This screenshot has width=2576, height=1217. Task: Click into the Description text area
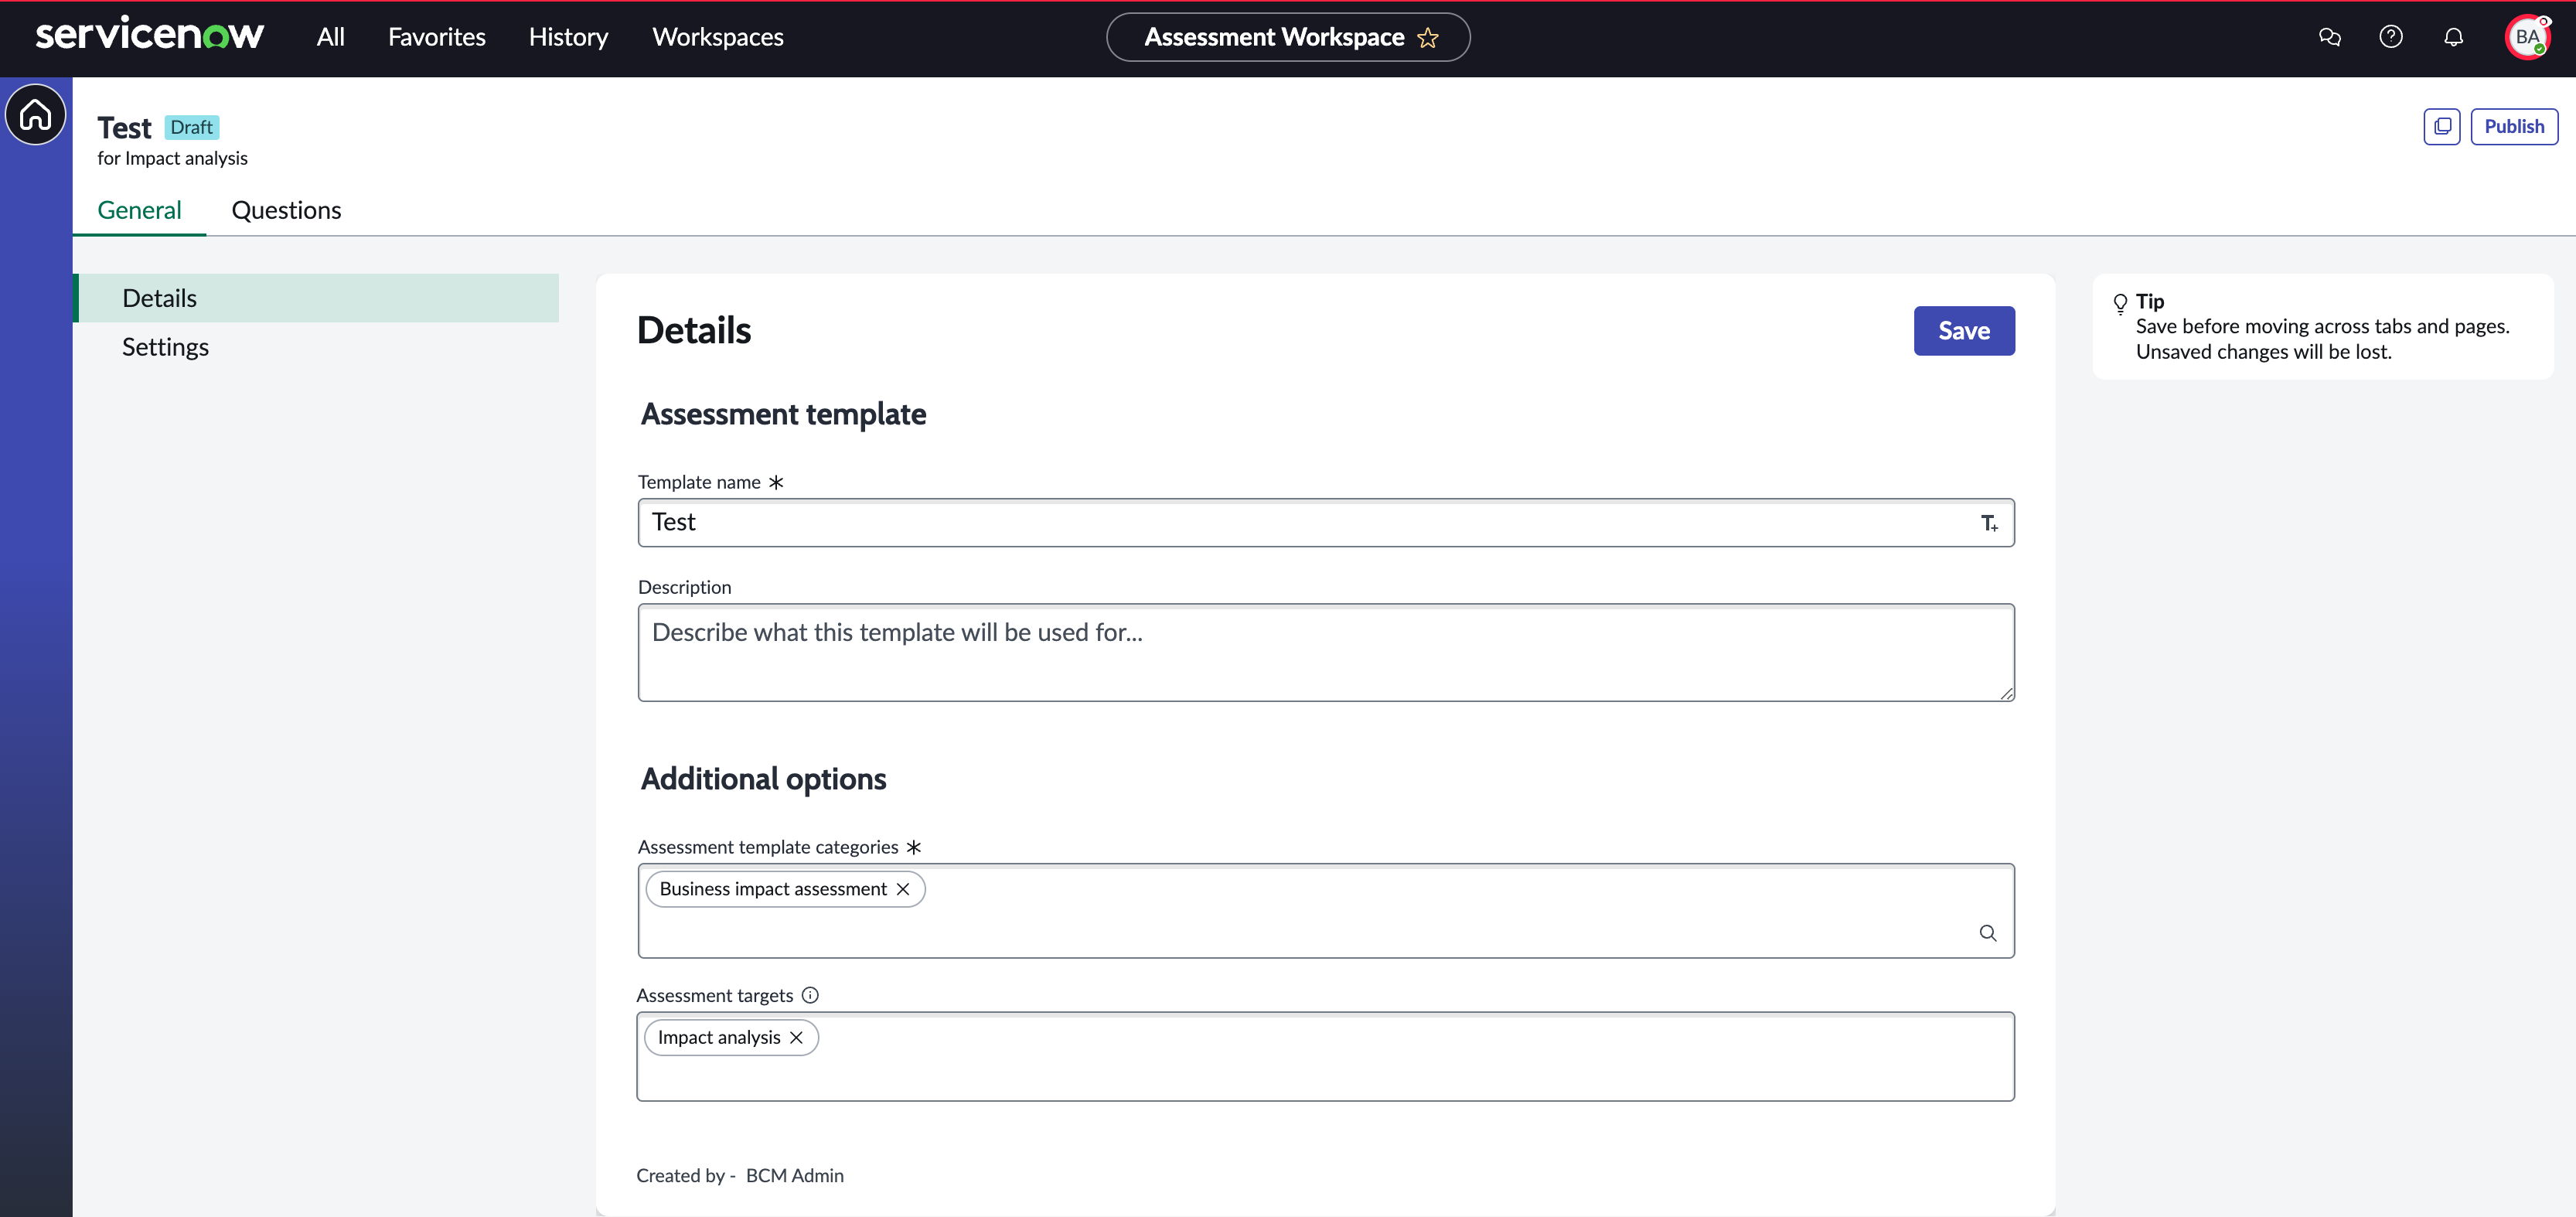[x=1325, y=652]
